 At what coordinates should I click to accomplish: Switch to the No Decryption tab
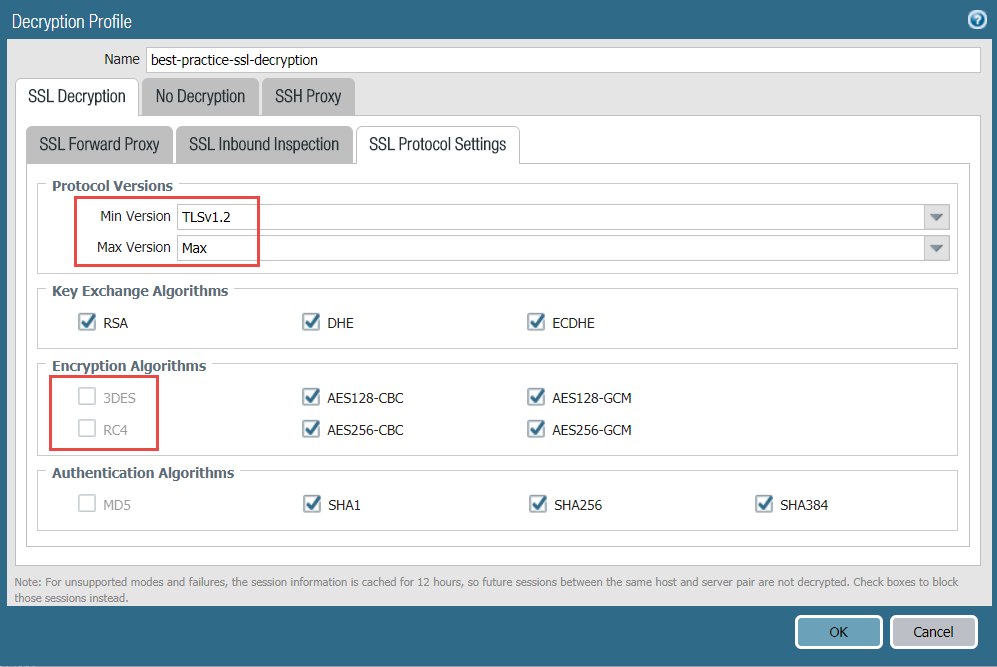(200, 97)
